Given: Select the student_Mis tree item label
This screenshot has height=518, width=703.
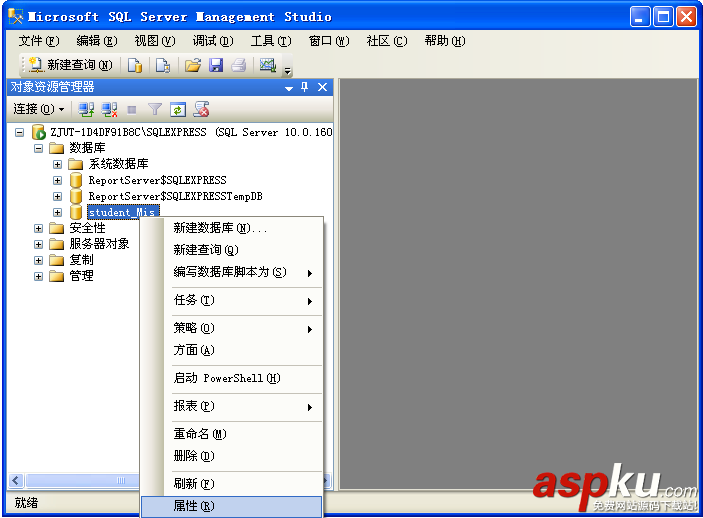Looking at the screenshot, I should 123,212.
